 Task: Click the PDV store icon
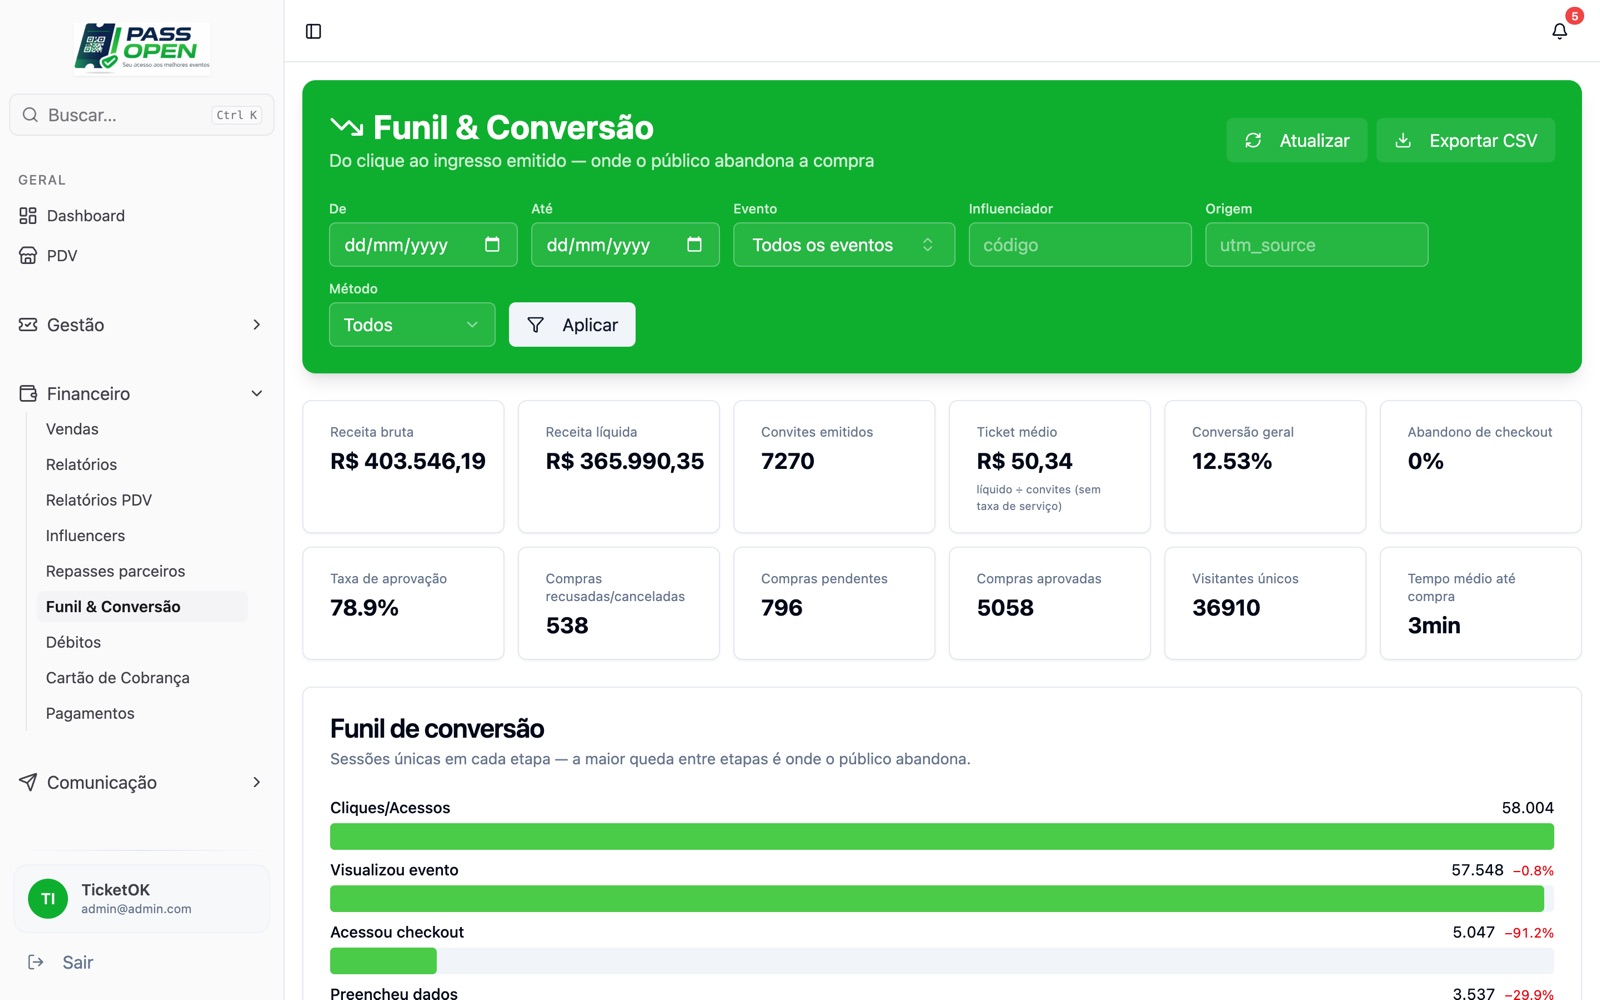click(x=28, y=256)
